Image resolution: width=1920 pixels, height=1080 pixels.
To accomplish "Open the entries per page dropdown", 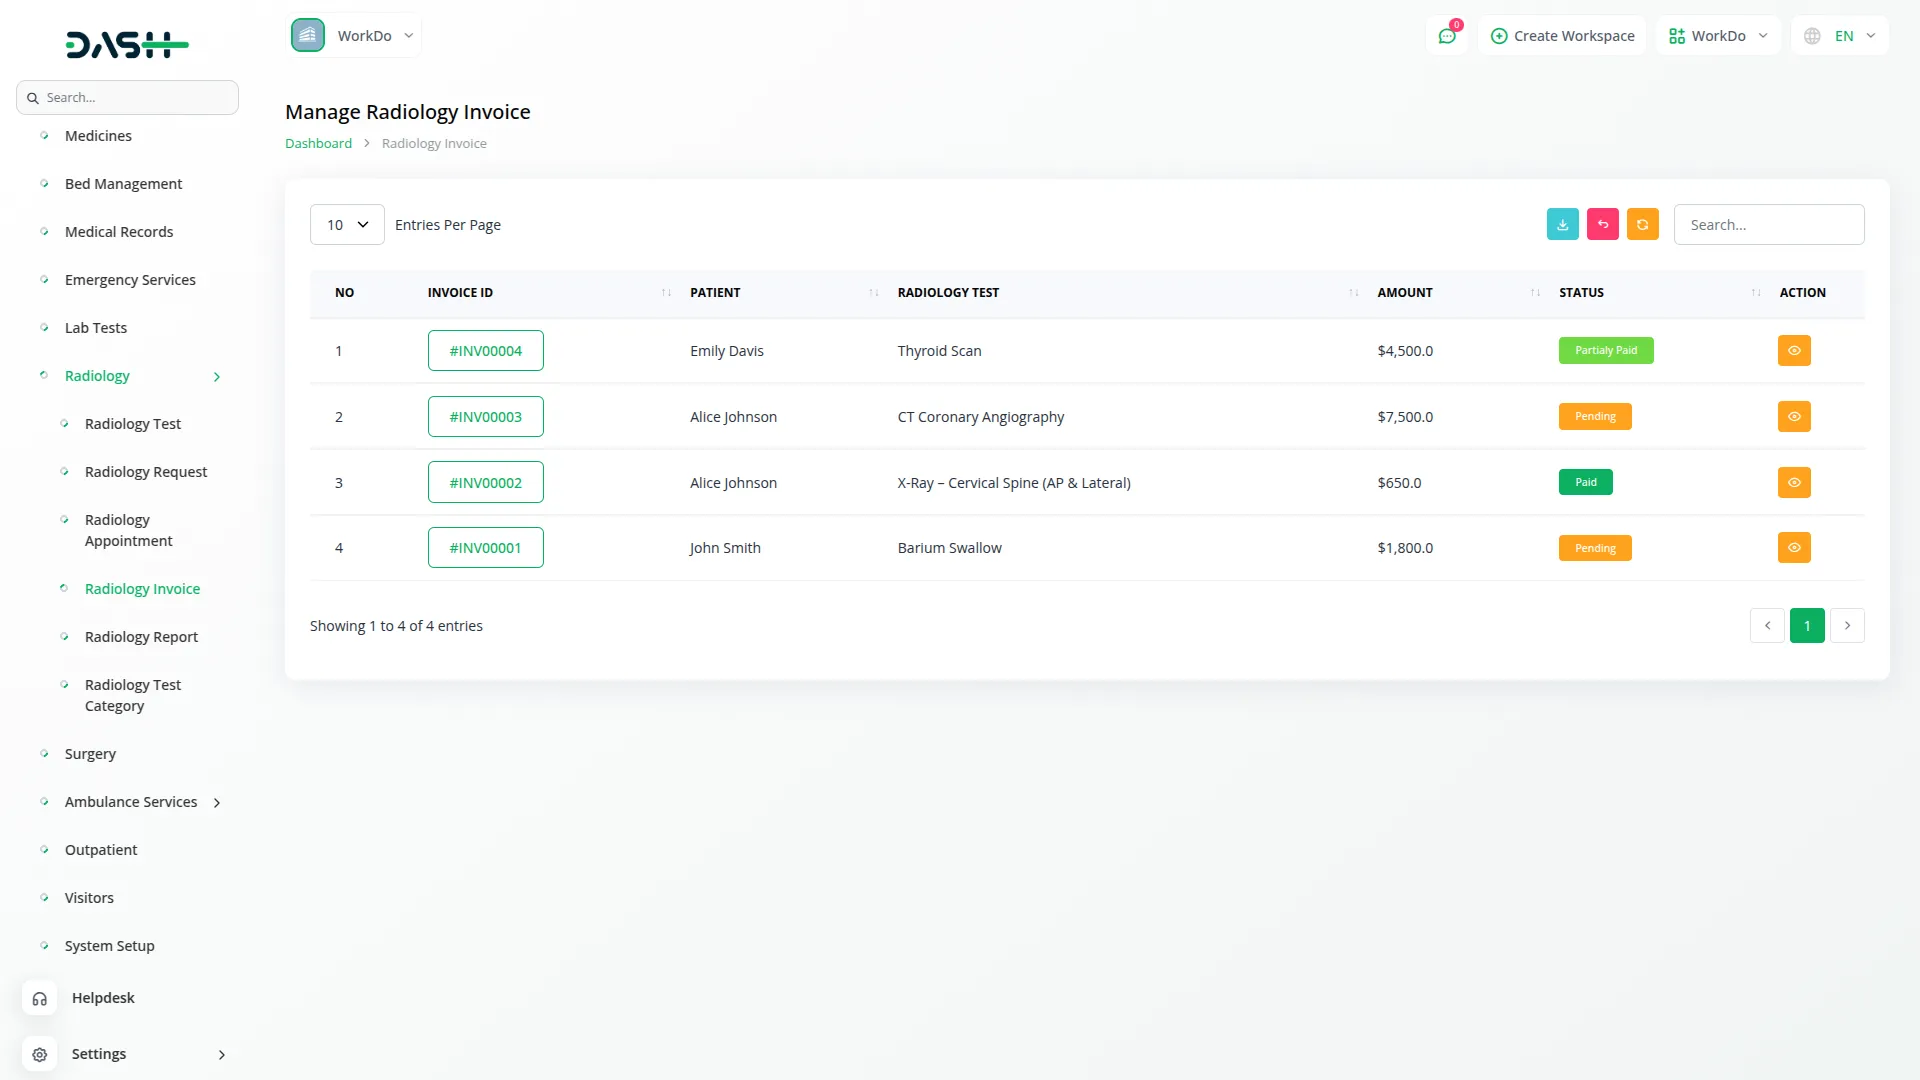I will [347, 225].
